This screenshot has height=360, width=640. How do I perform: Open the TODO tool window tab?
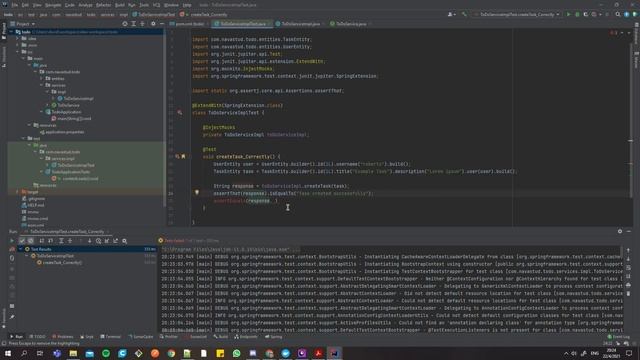tap(38, 337)
